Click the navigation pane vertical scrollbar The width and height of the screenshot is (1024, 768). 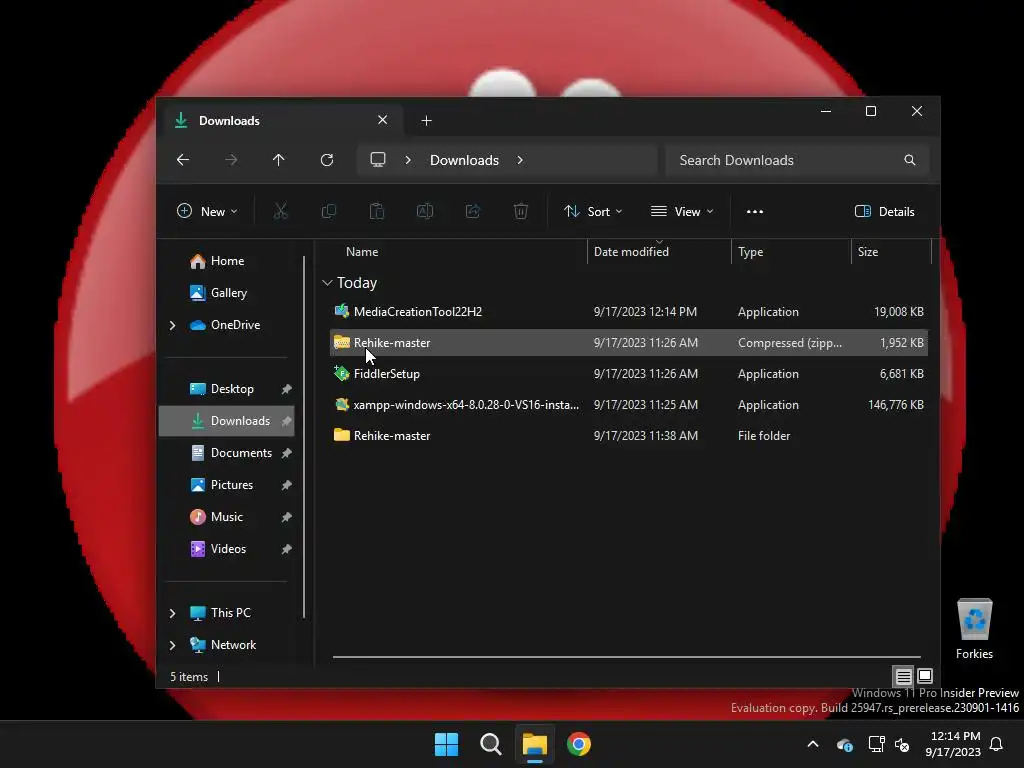point(304,437)
